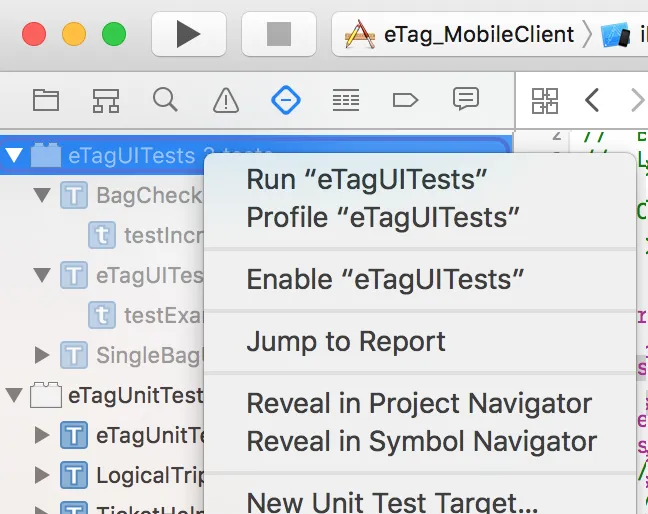Click the Run (play) button in toolbar
Screen dimensions: 648x514
pyautogui.click(x=188, y=35)
